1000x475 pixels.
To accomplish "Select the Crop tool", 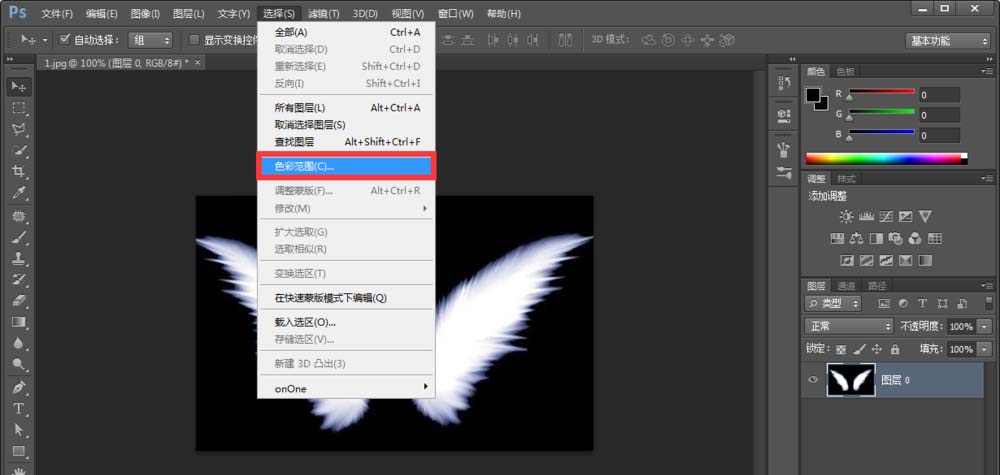I will pos(19,172).
